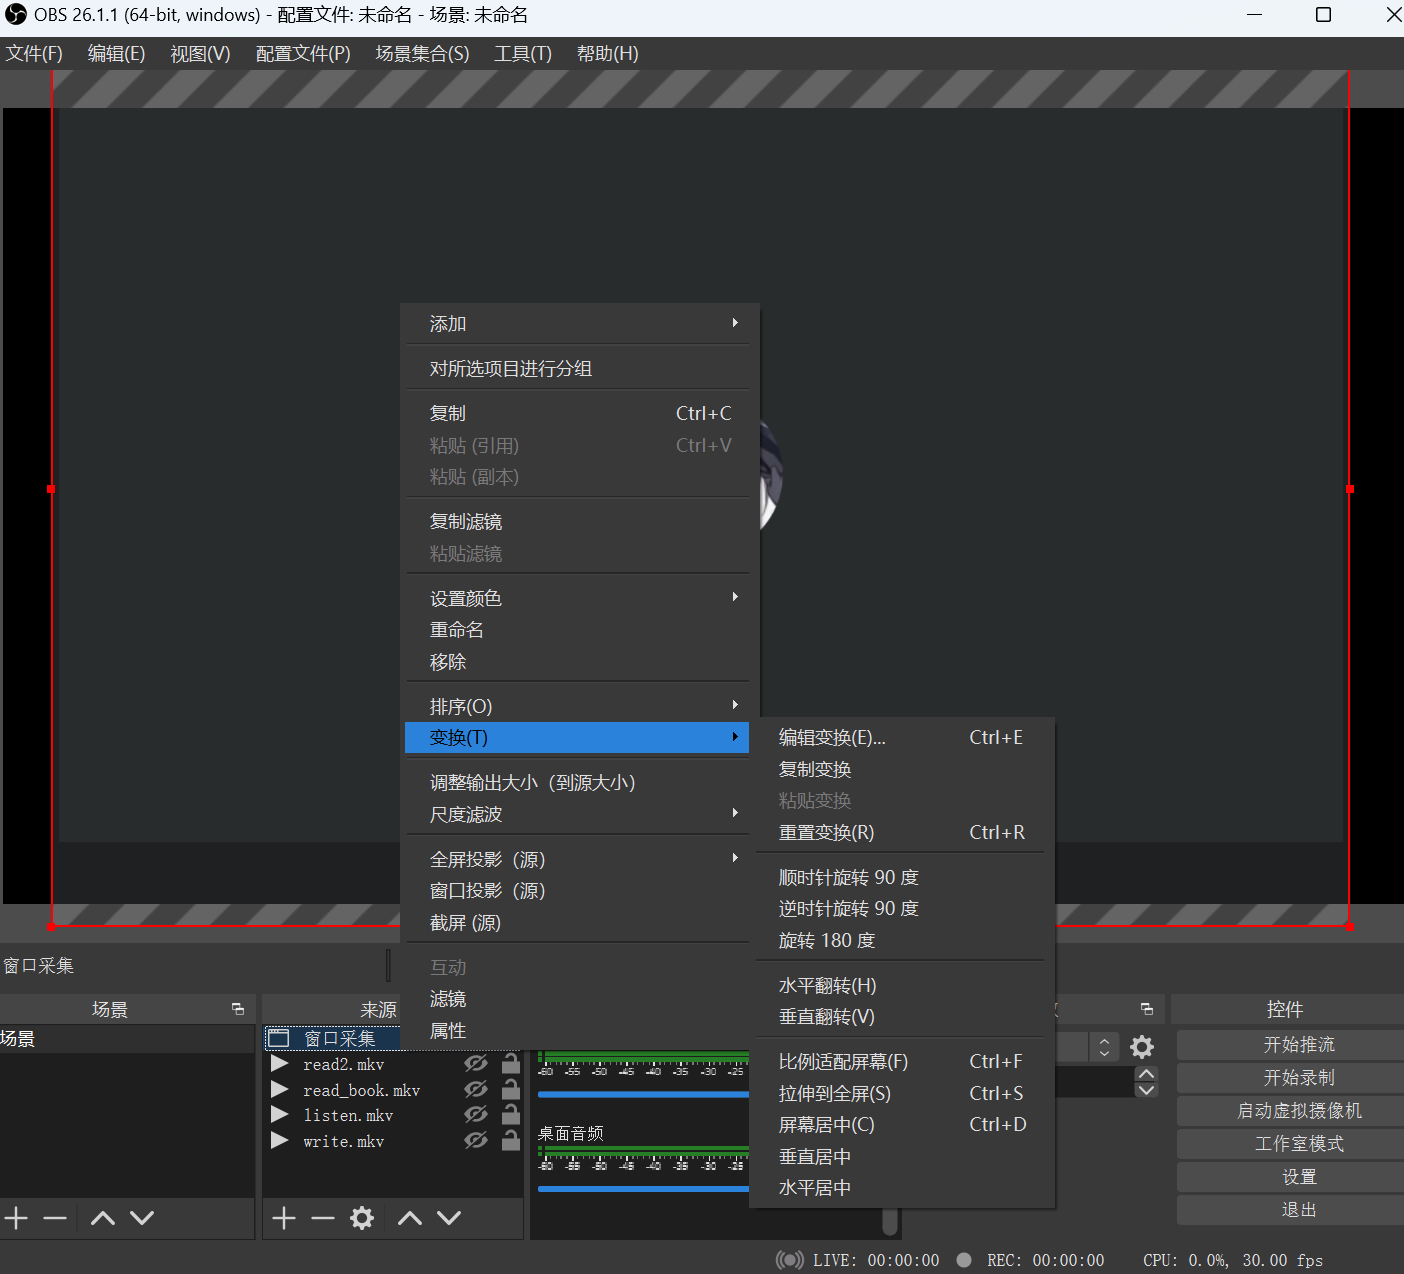
Task: Open the 场景集合(S) menu
Action: (x=422, y=53)
